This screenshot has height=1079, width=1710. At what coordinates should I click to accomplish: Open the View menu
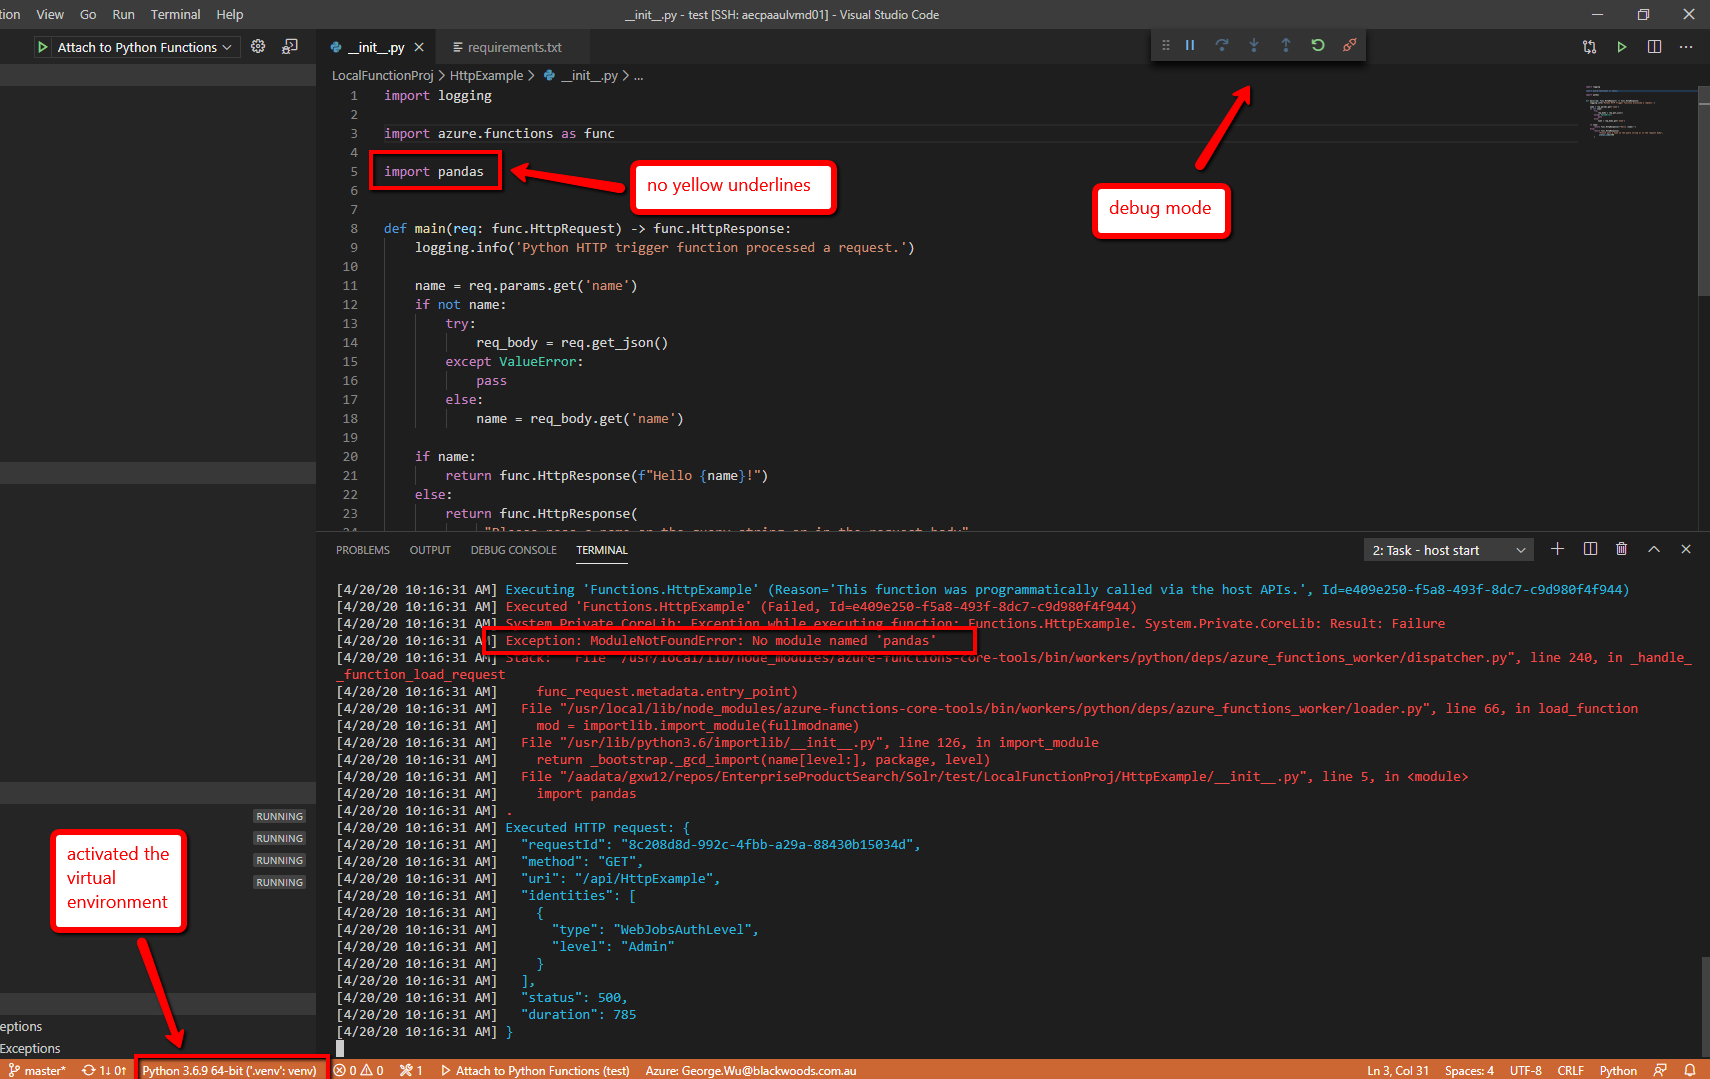50,14
